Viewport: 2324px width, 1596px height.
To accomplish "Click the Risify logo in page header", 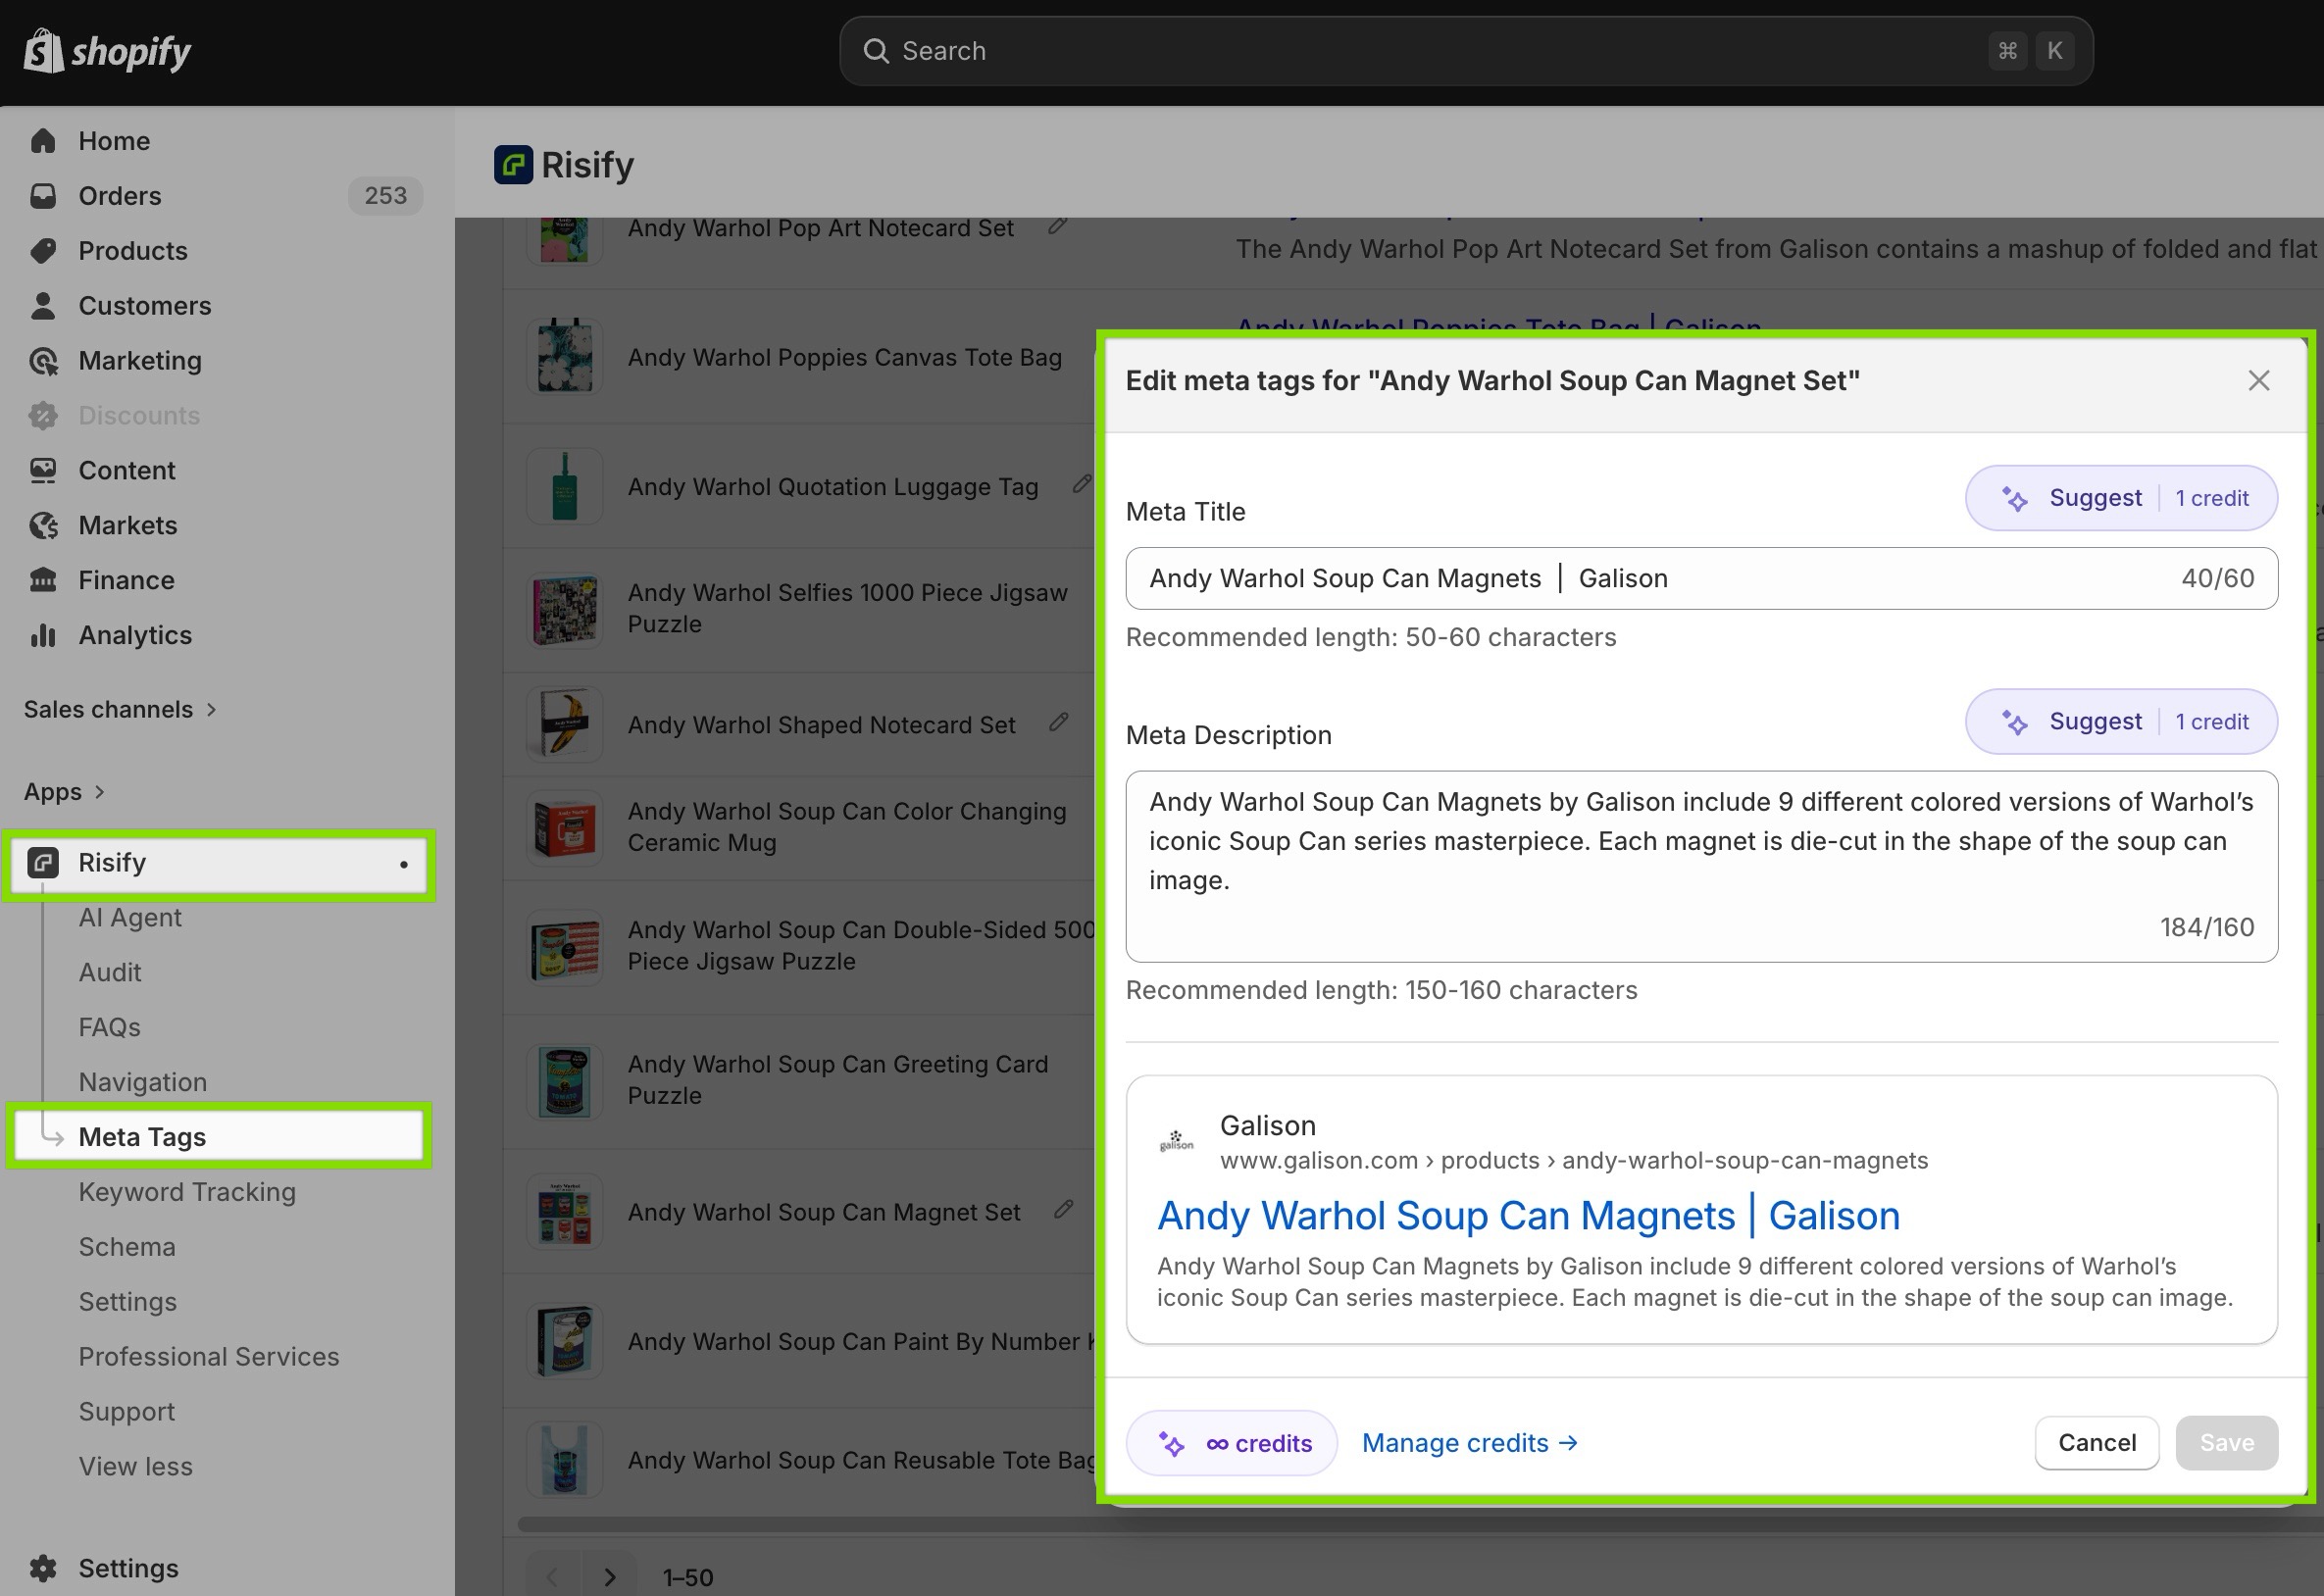I will (x=513, y=165).
